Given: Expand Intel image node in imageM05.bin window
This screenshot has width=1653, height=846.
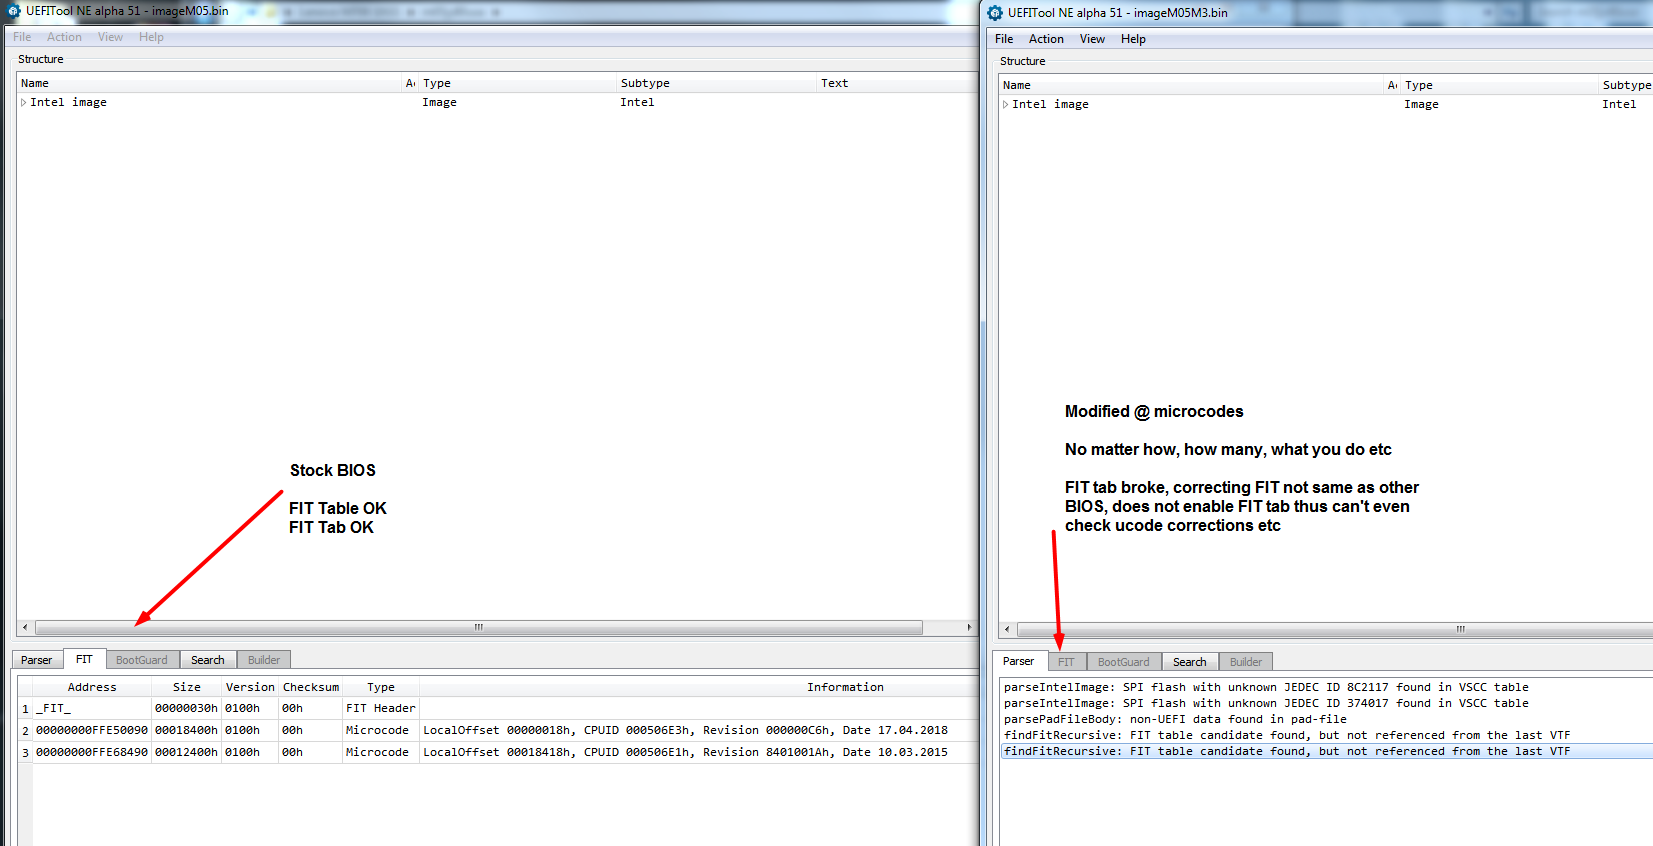Looking at the screenshot, I should [24, 102].
